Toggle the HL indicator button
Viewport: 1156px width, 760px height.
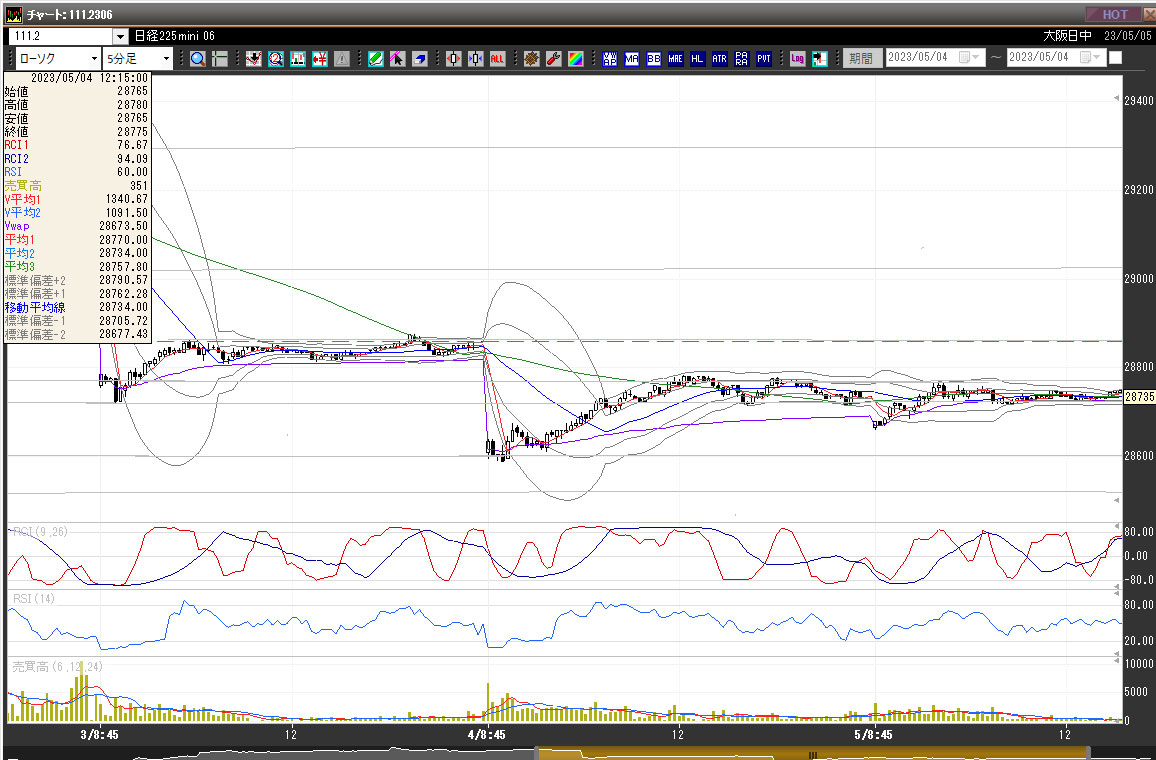point(697,58)
